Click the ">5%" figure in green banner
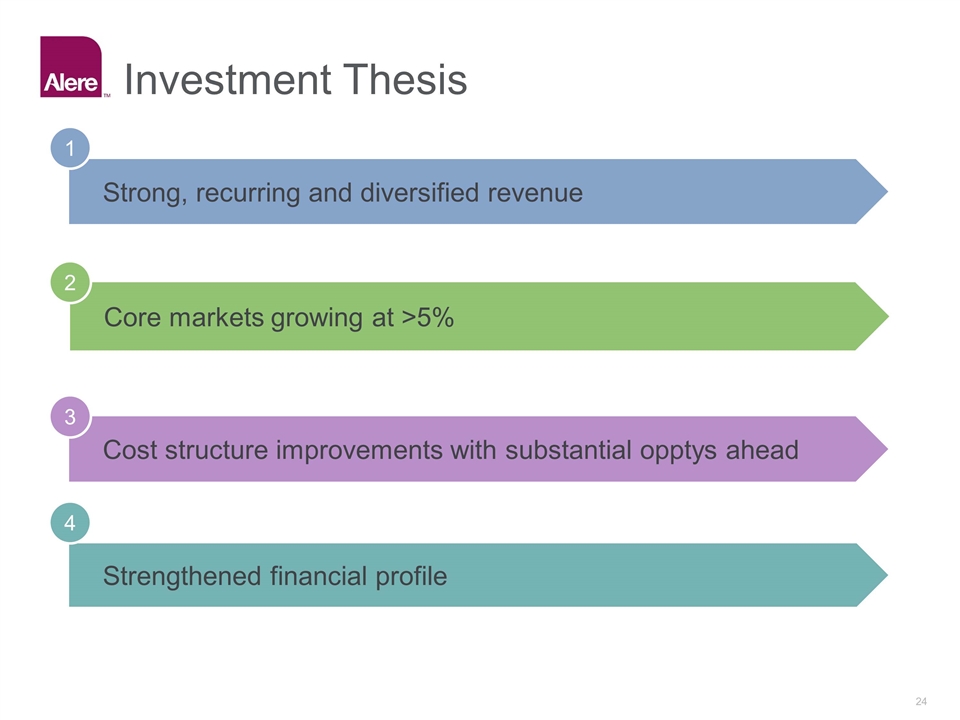The image size is (960, 720). pyautogui.click(x=428, y=318)
